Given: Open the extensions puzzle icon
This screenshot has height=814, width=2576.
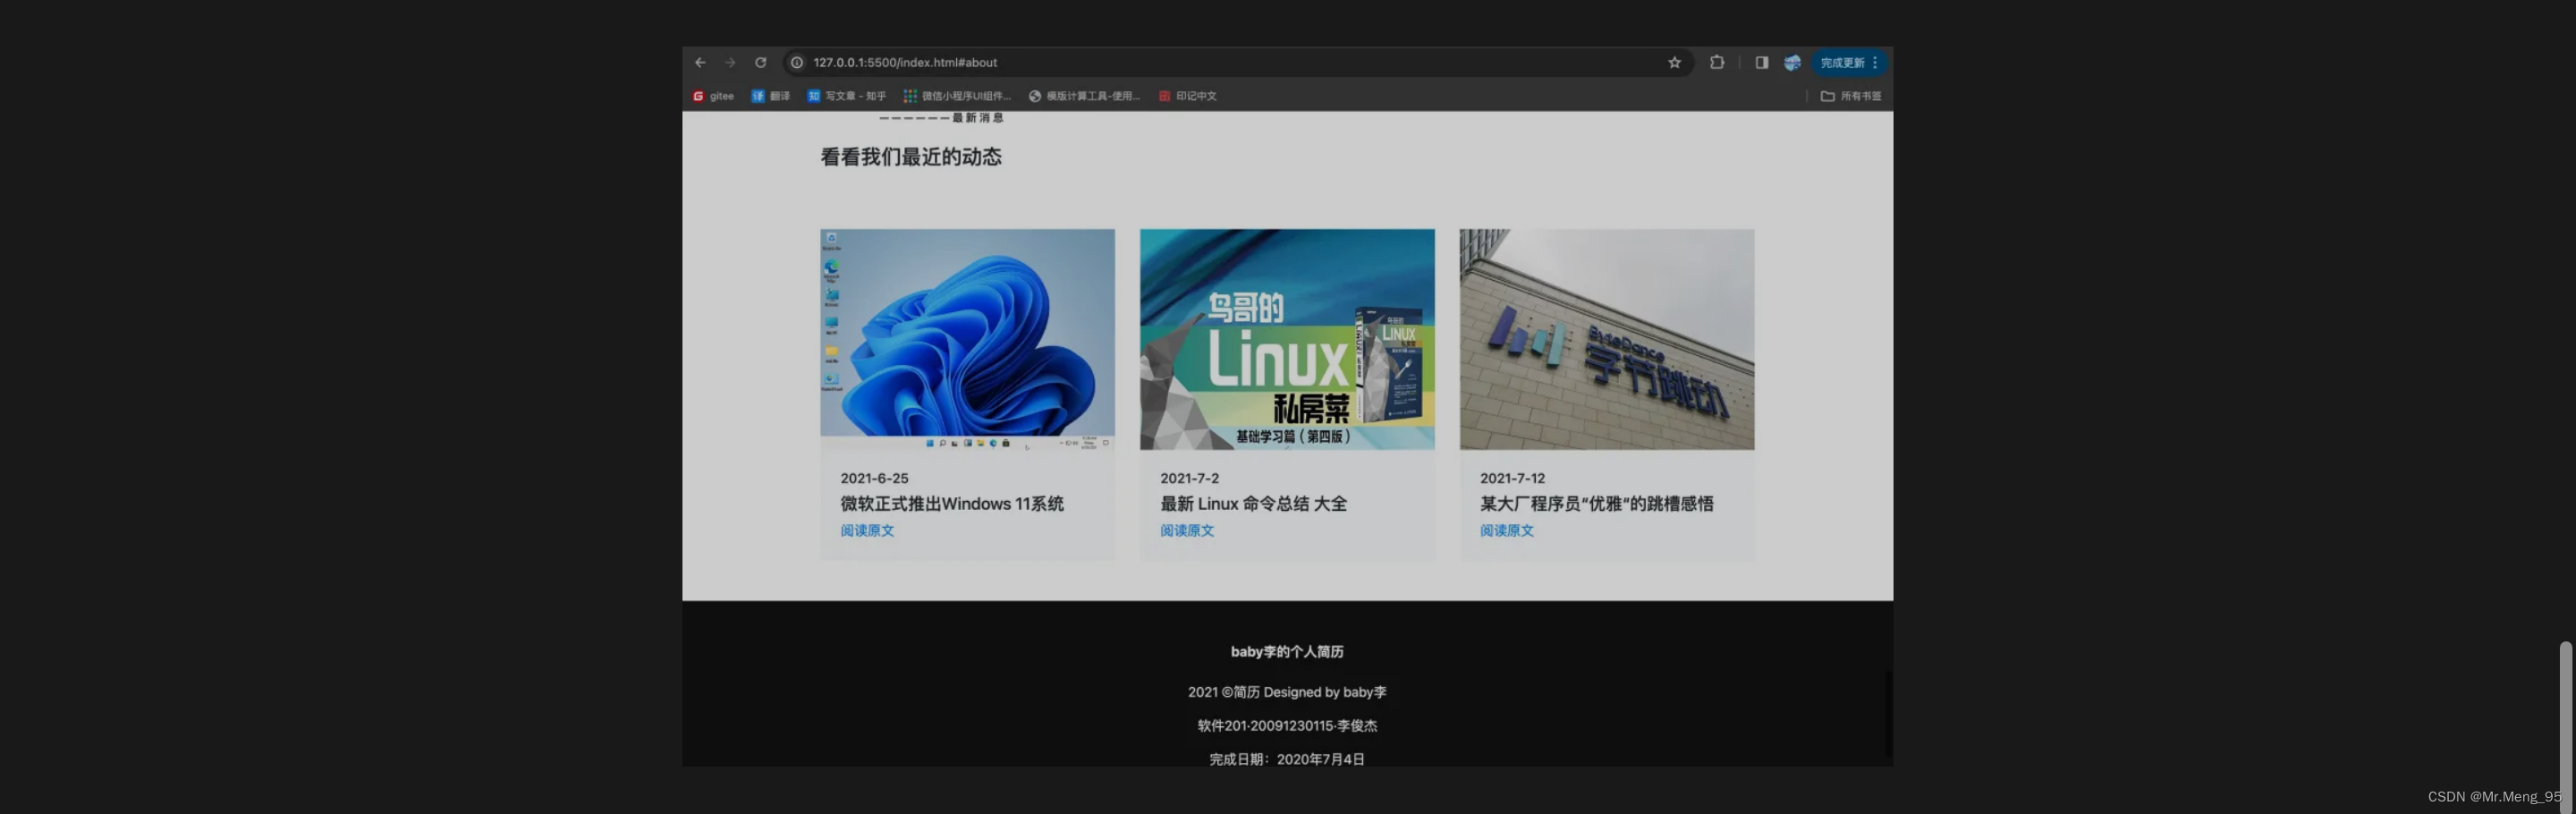Looking at the screenshot, I should [x=1717, y=62].
